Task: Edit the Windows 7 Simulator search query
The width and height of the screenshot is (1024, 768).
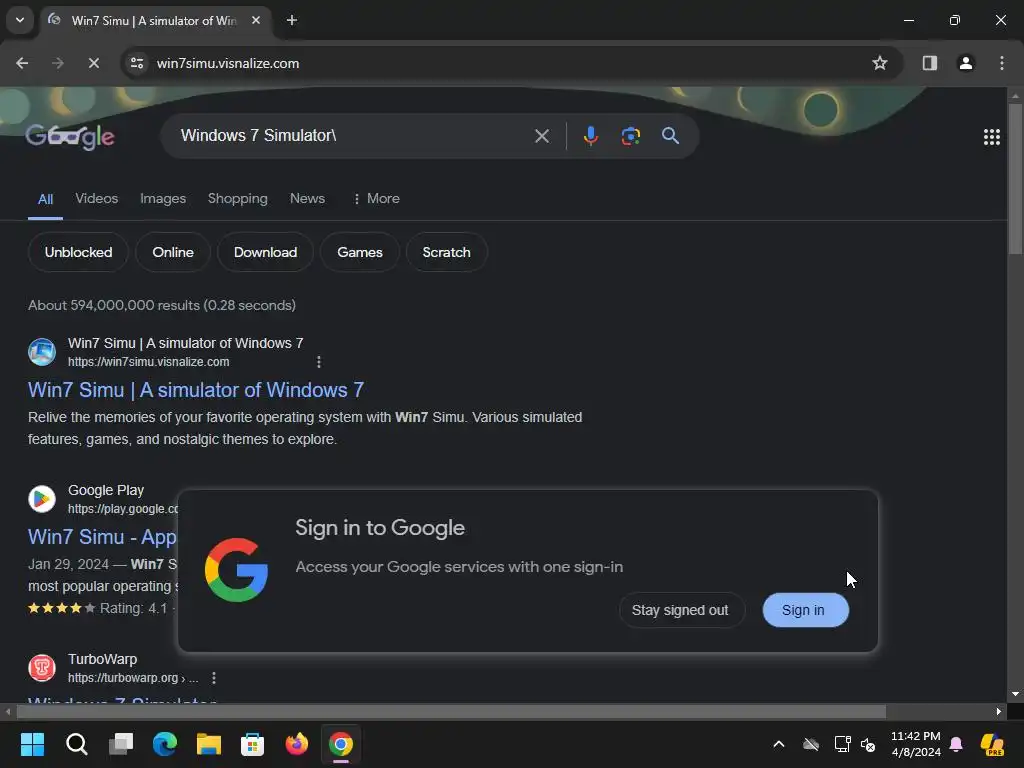Action: 353,135
